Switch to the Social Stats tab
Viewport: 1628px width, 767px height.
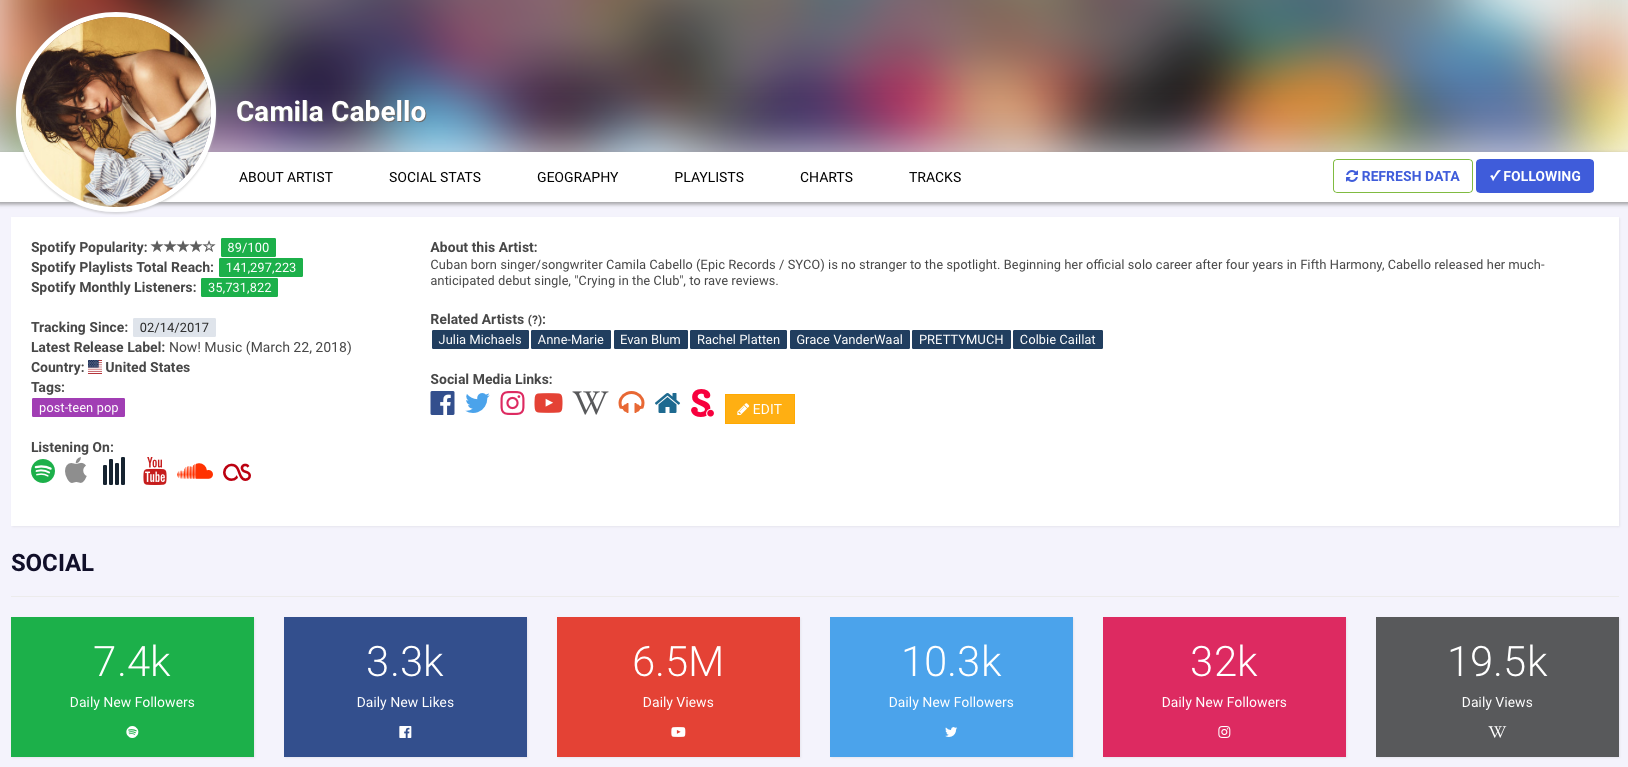pos(435,177)
